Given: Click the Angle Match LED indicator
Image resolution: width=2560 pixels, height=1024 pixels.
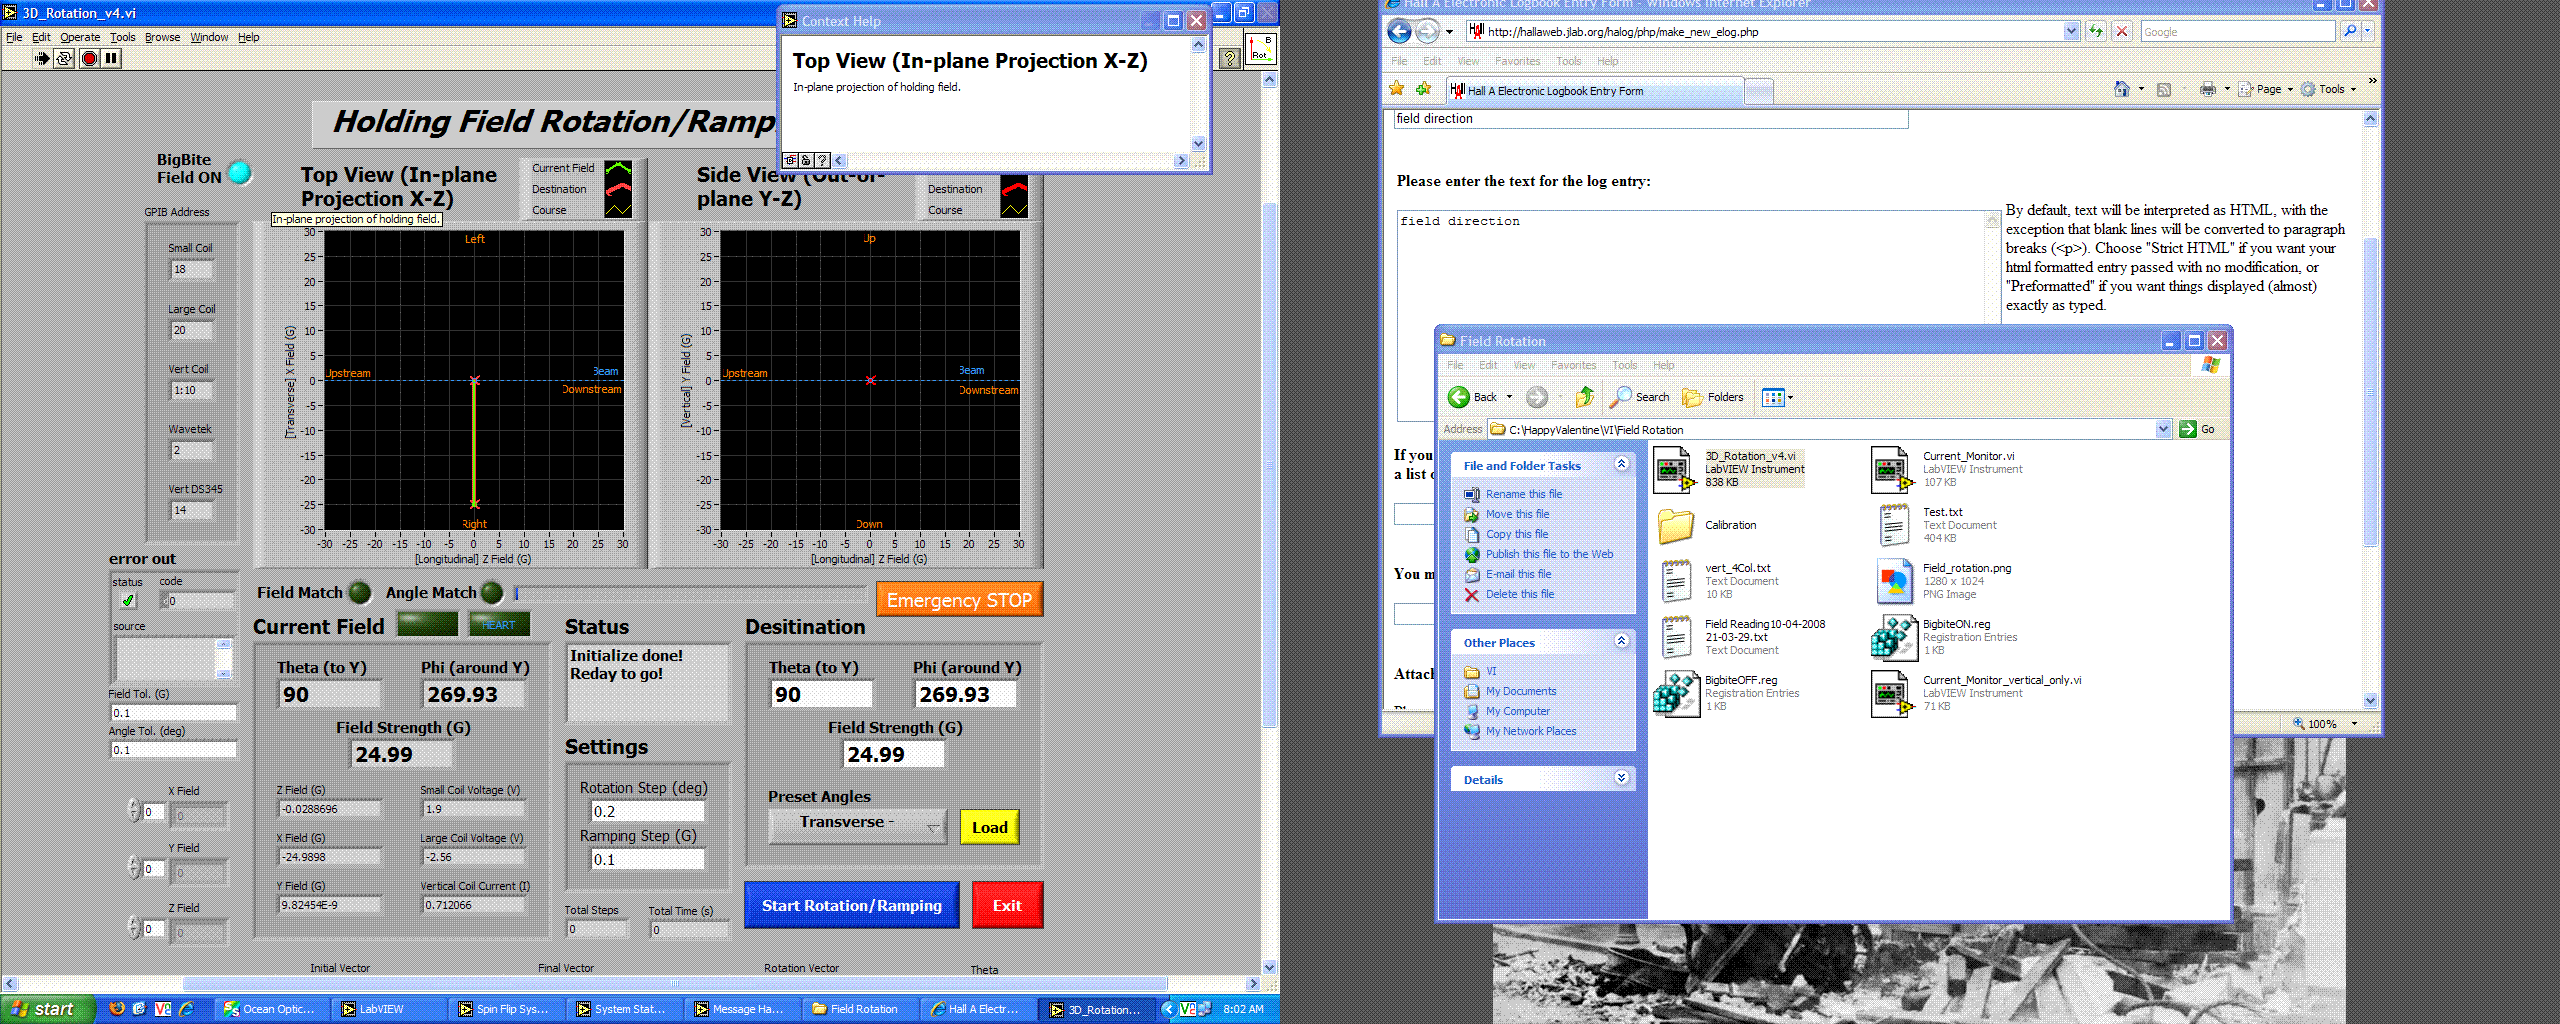Looking at the screenshot, I should click(x=492, y=592).
